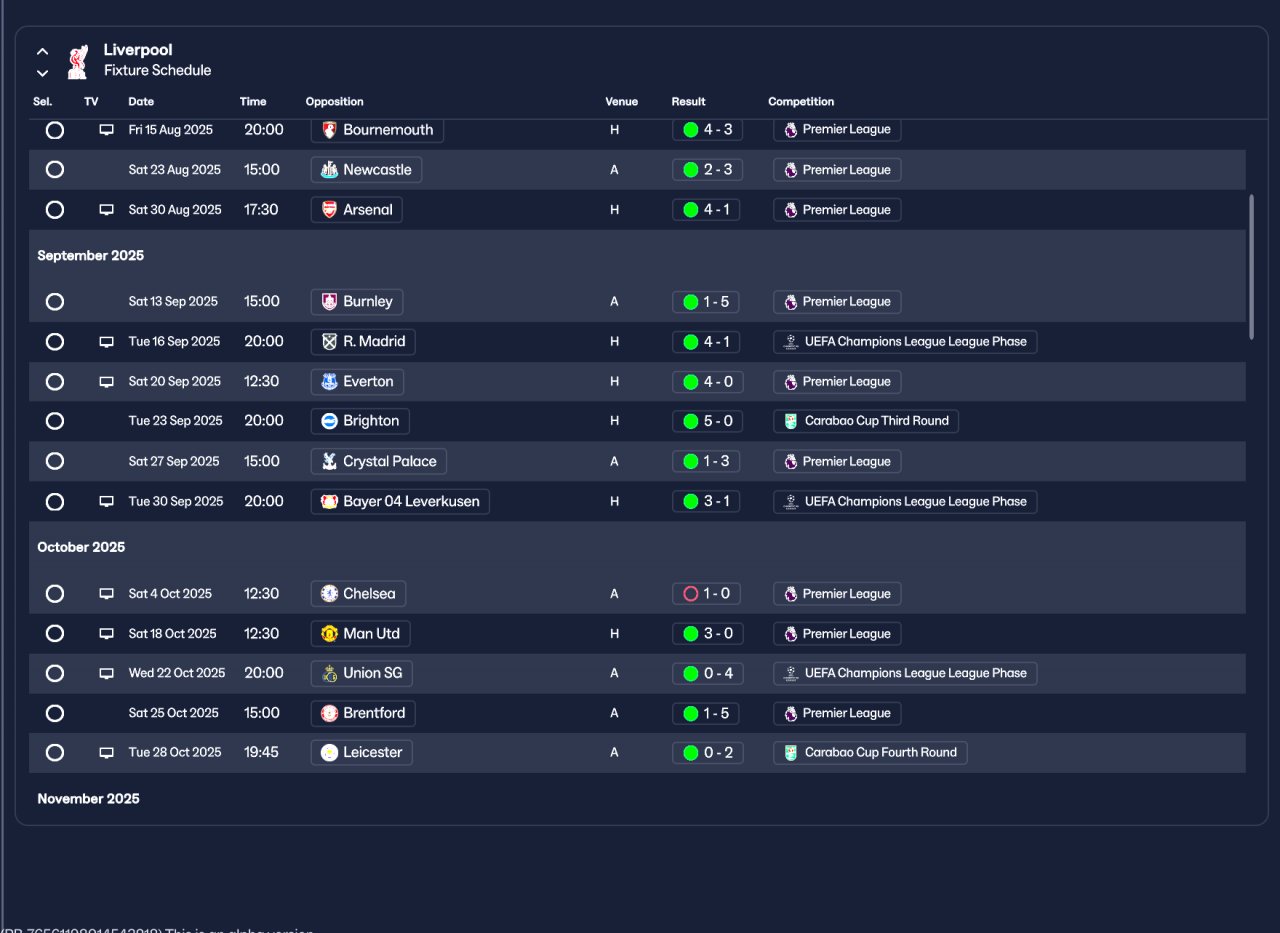Click the TV icon for Chelsea match
1280x933 pixels.
pyautogui.click(x=106, y=594)
